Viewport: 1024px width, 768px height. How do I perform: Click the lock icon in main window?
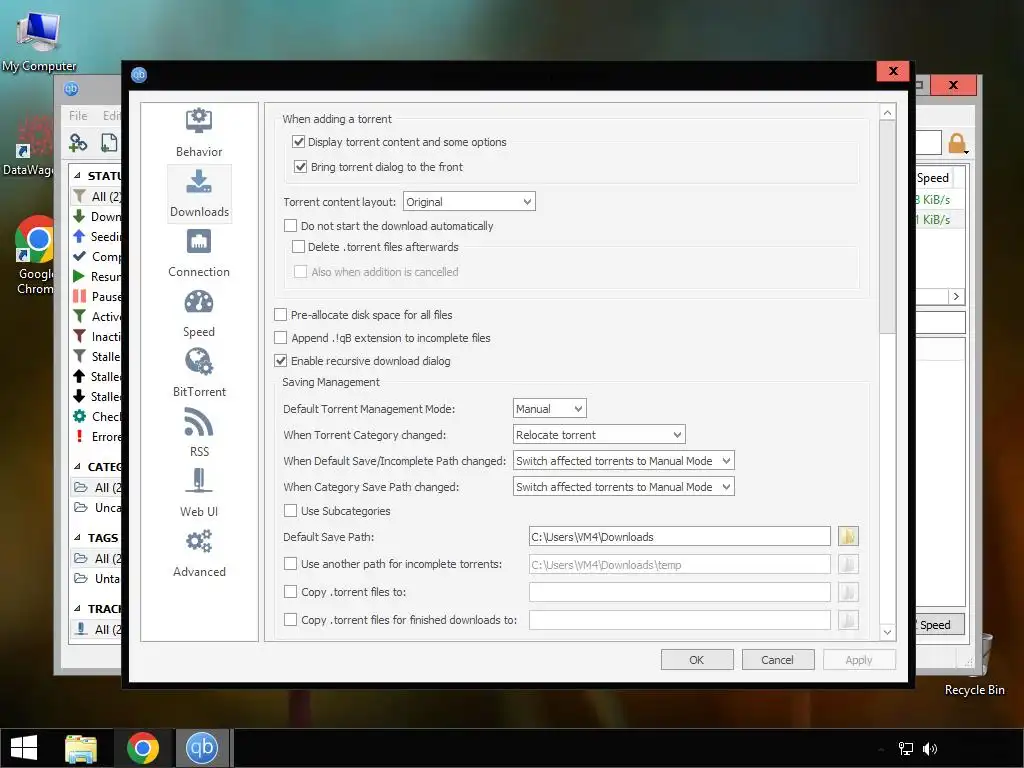[957, 144]
